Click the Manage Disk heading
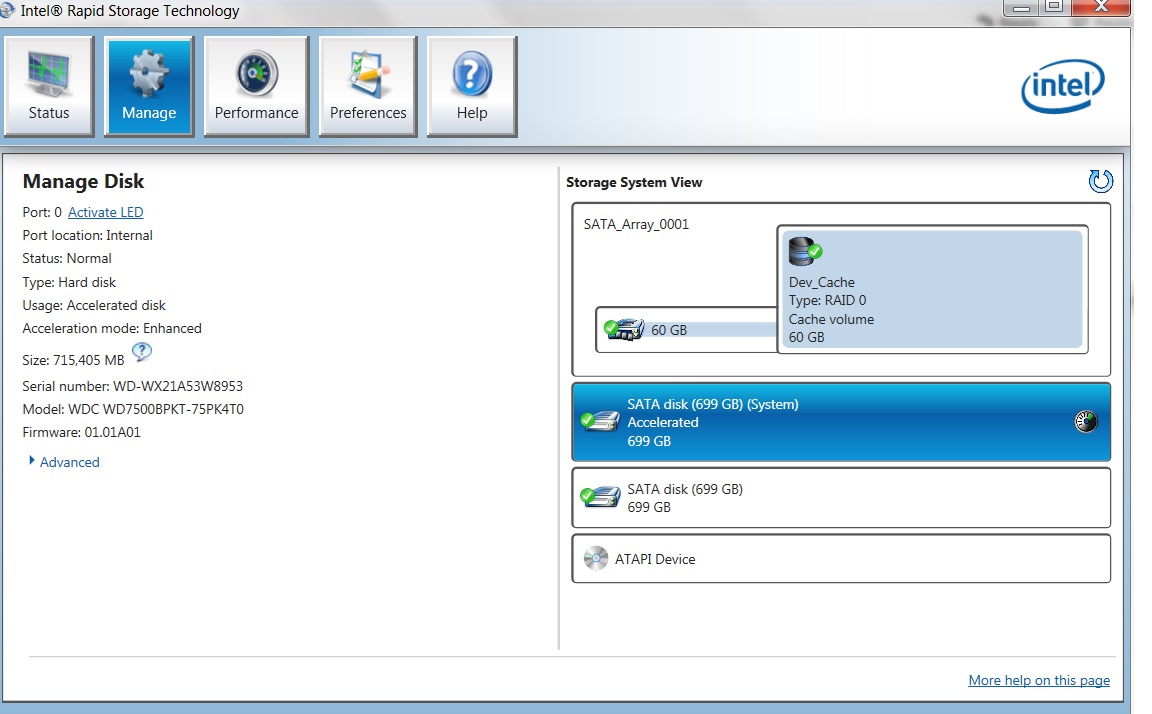 tap(84, 181)
